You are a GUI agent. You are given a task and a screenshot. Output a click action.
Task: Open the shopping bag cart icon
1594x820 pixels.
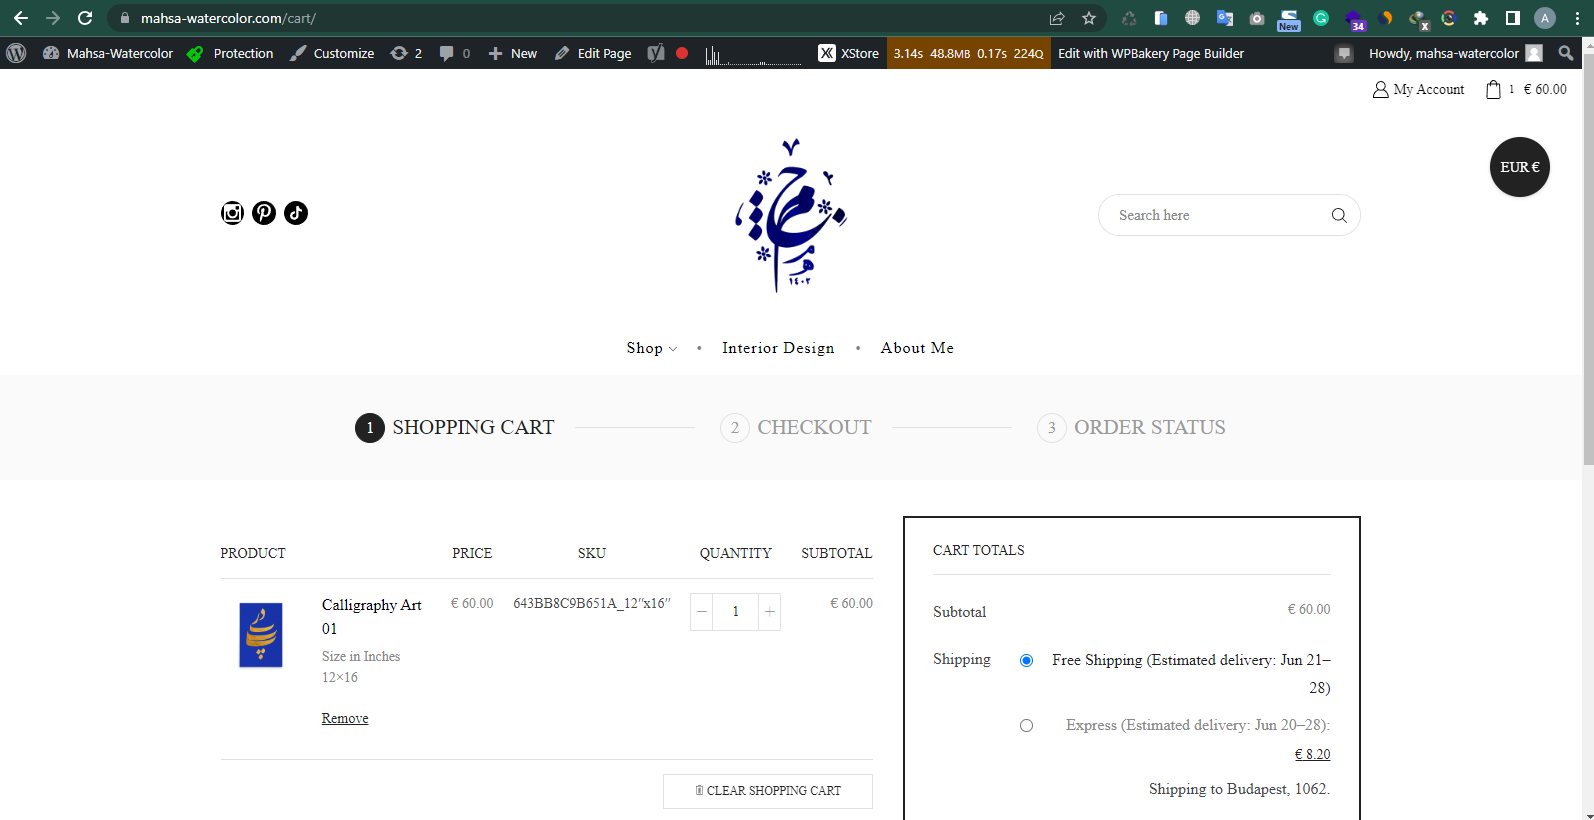[1493, 89]
